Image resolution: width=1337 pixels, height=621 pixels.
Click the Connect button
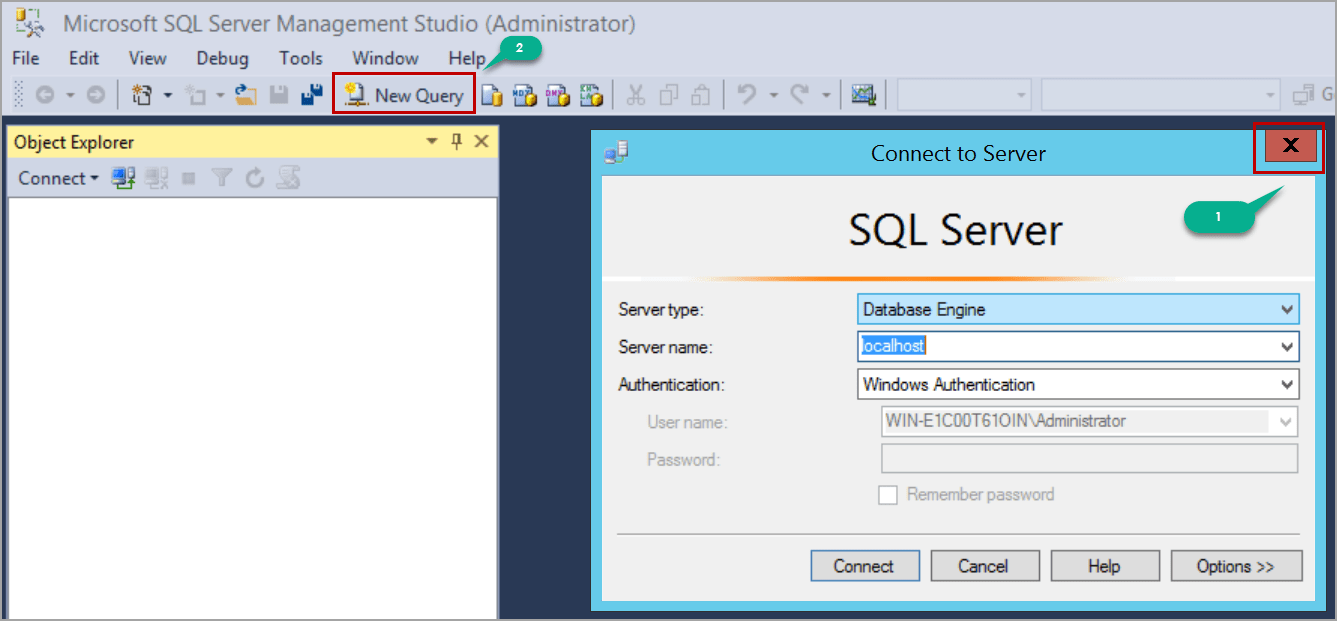pyautogui.click(x=864, y=565)
